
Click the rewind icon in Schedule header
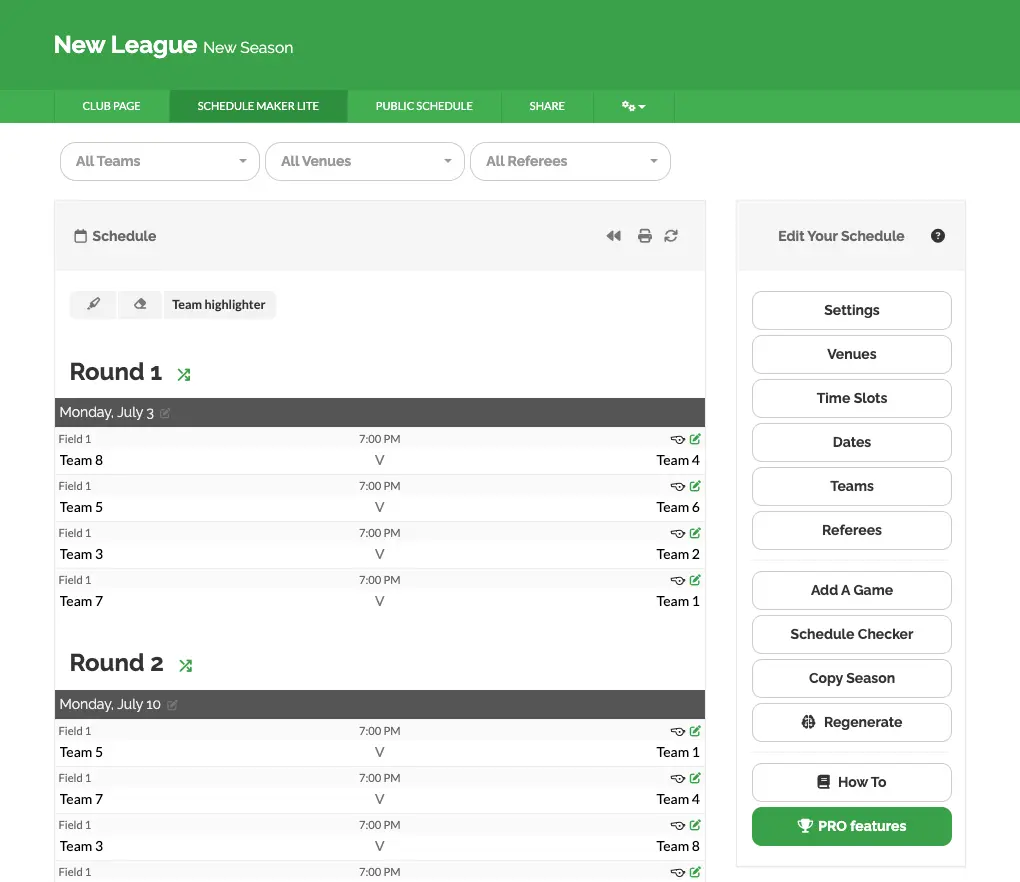coord(613,236)
